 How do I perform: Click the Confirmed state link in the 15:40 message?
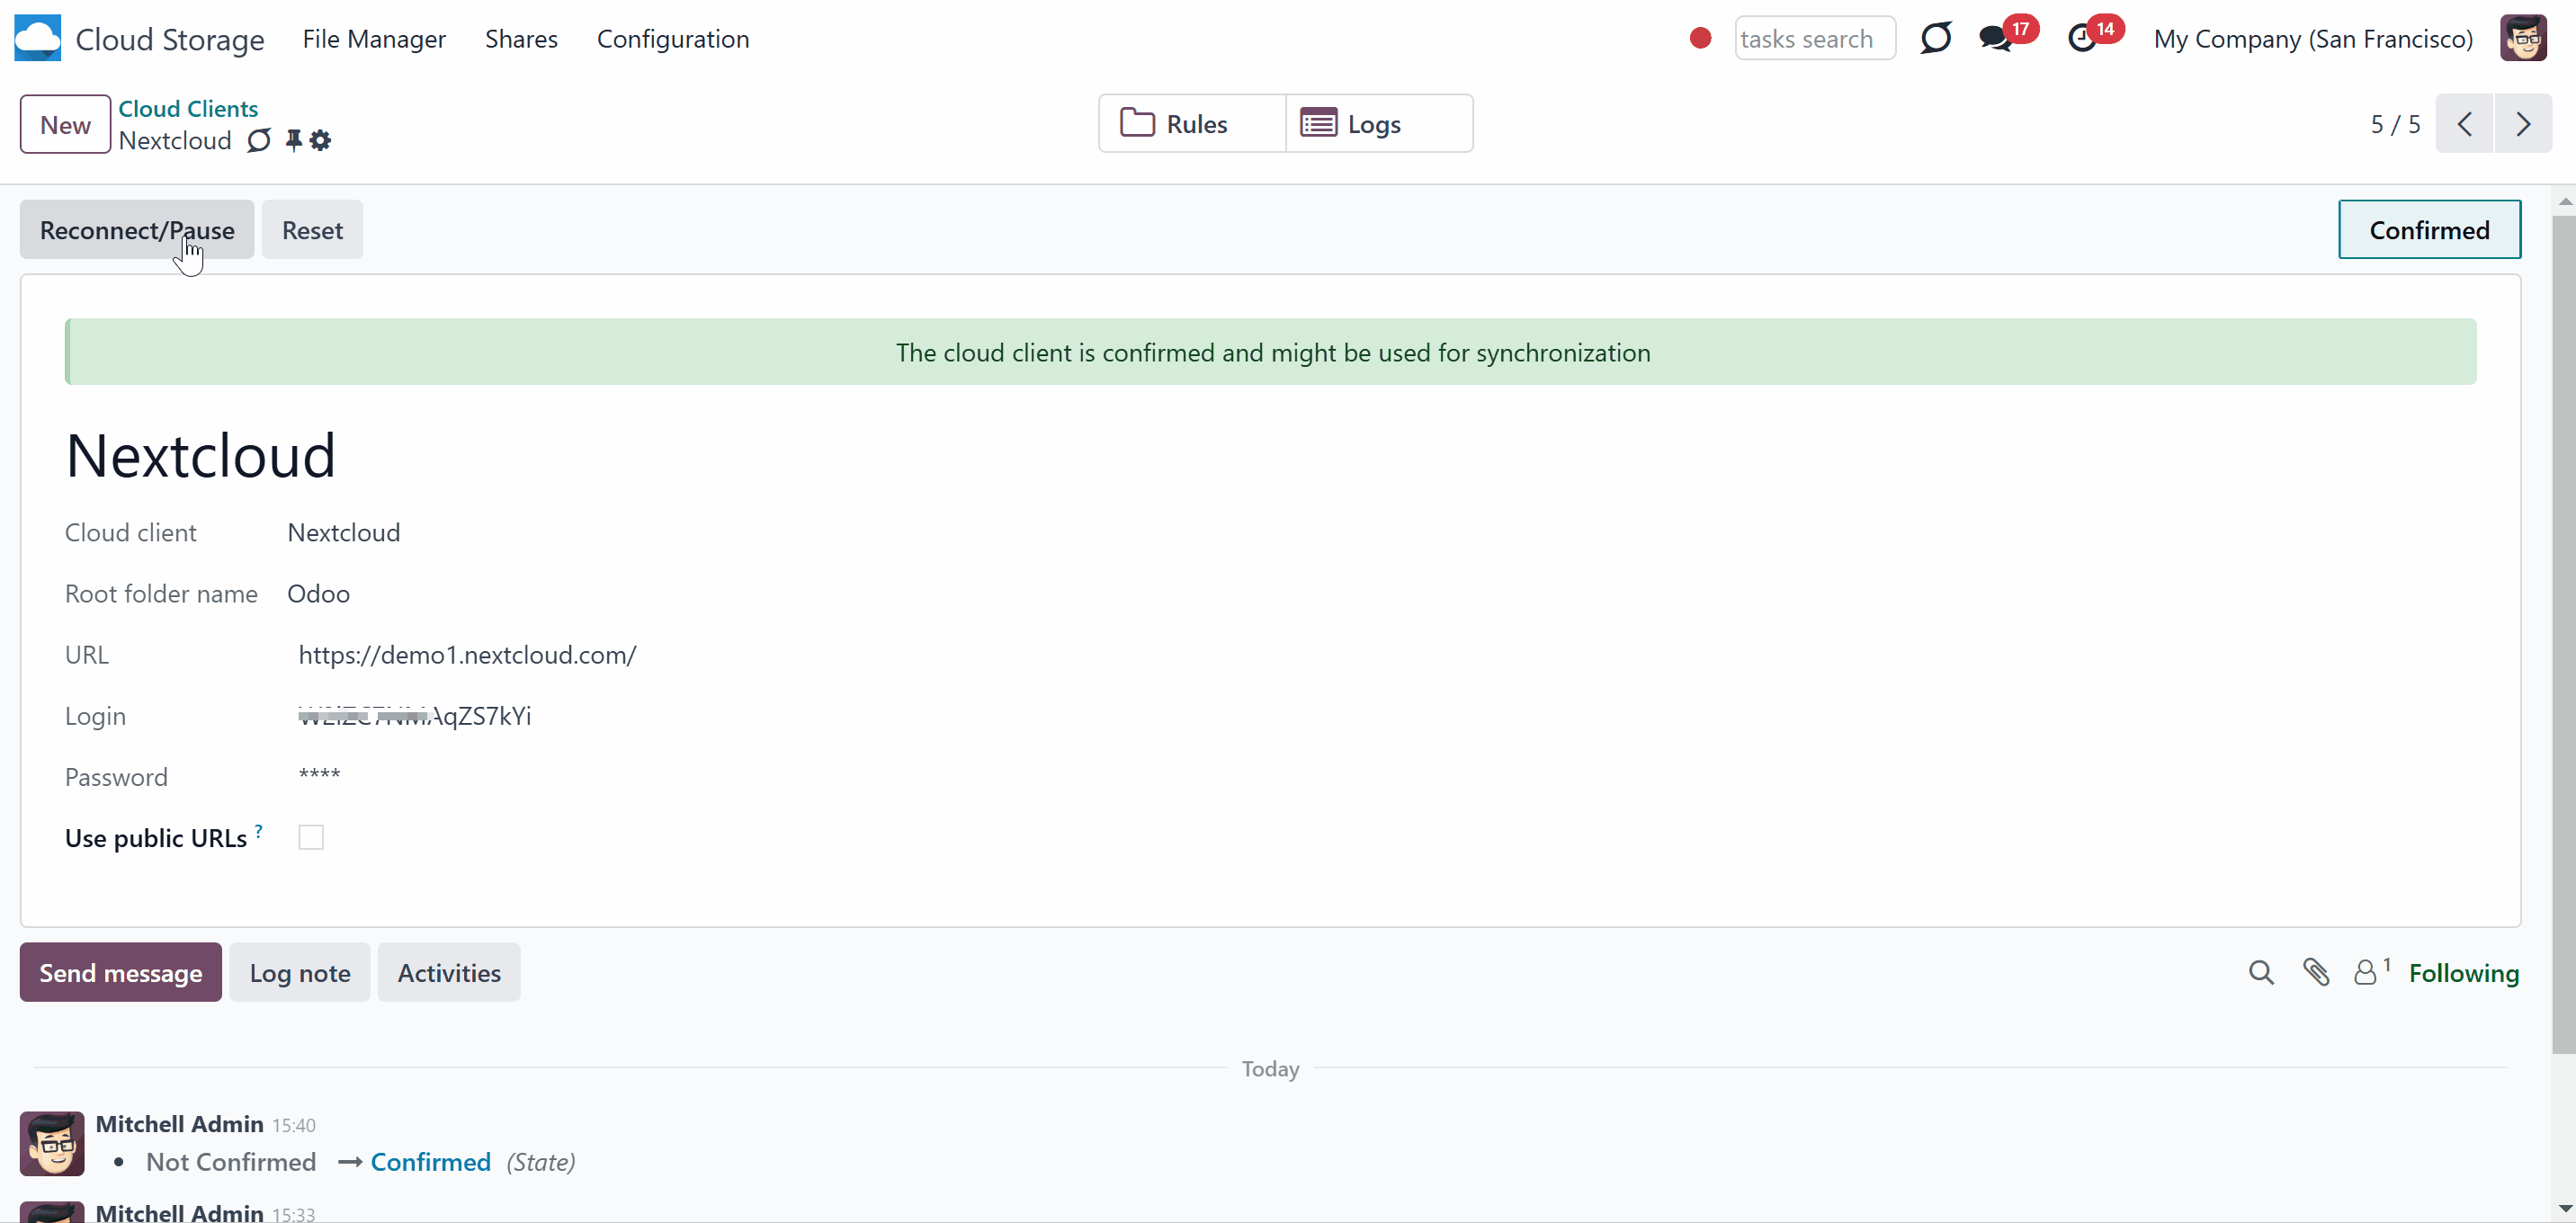[431, 1161]
